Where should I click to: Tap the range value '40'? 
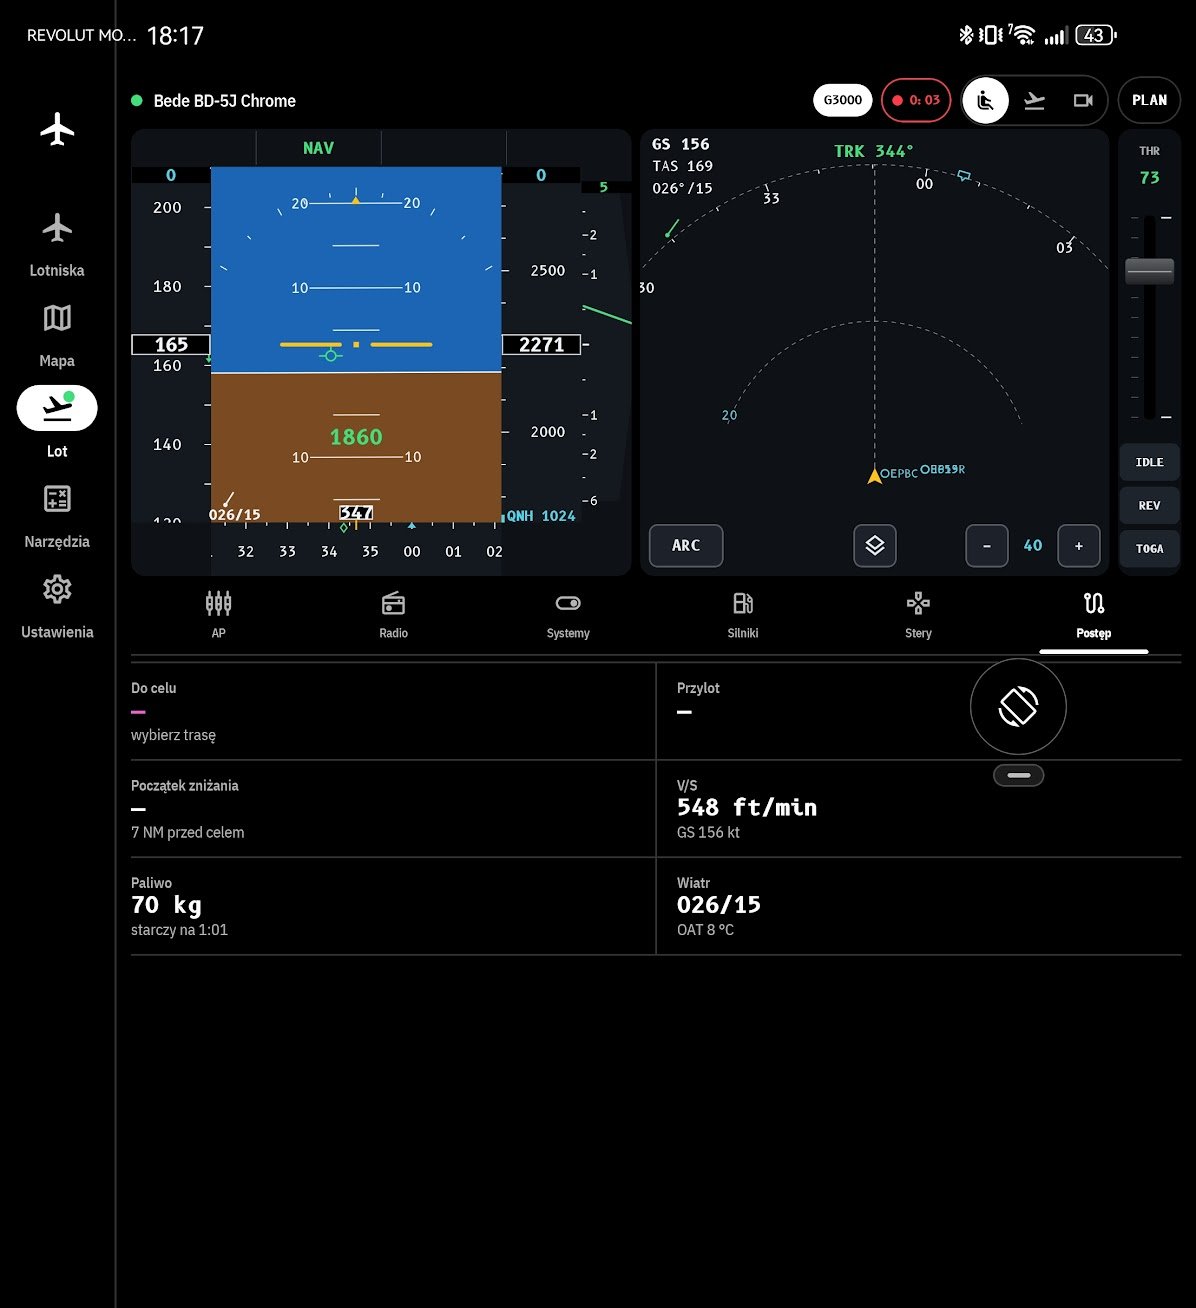coord(1033,546)
